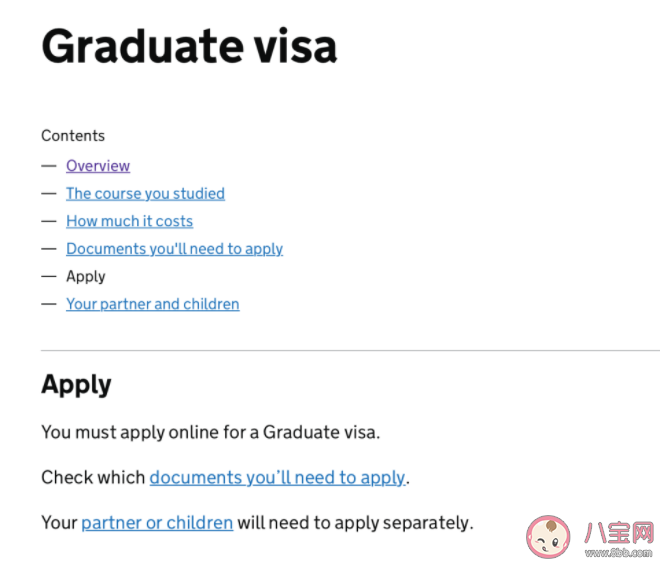Screen dimensions: 660x563
Task: Select 'Documents you'll need to apply' in Contents
Action: (x=174, y=249)
